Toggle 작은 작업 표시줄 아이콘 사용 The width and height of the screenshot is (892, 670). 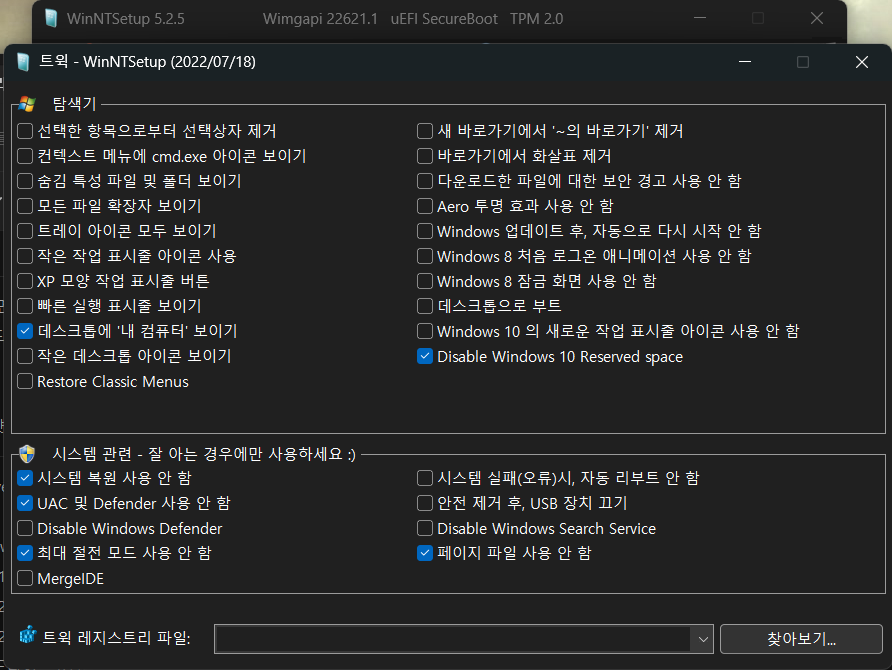pos(25,256)
